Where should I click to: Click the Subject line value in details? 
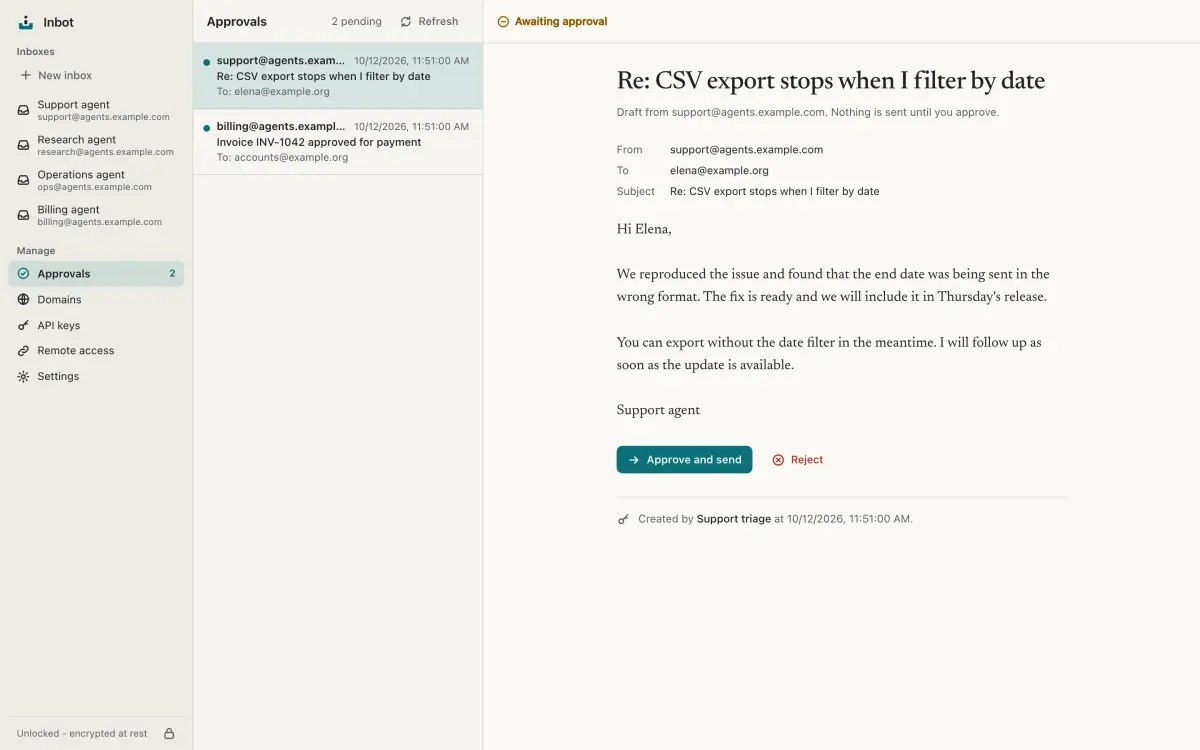775,191
